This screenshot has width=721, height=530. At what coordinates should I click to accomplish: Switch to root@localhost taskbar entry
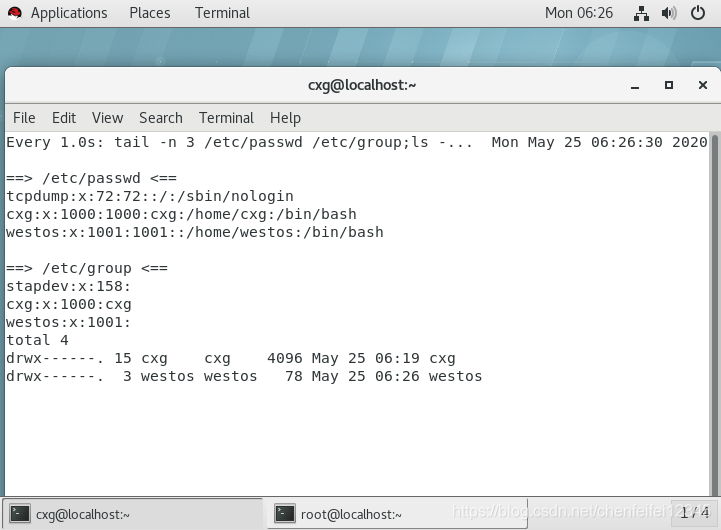[x=397, y=514]
